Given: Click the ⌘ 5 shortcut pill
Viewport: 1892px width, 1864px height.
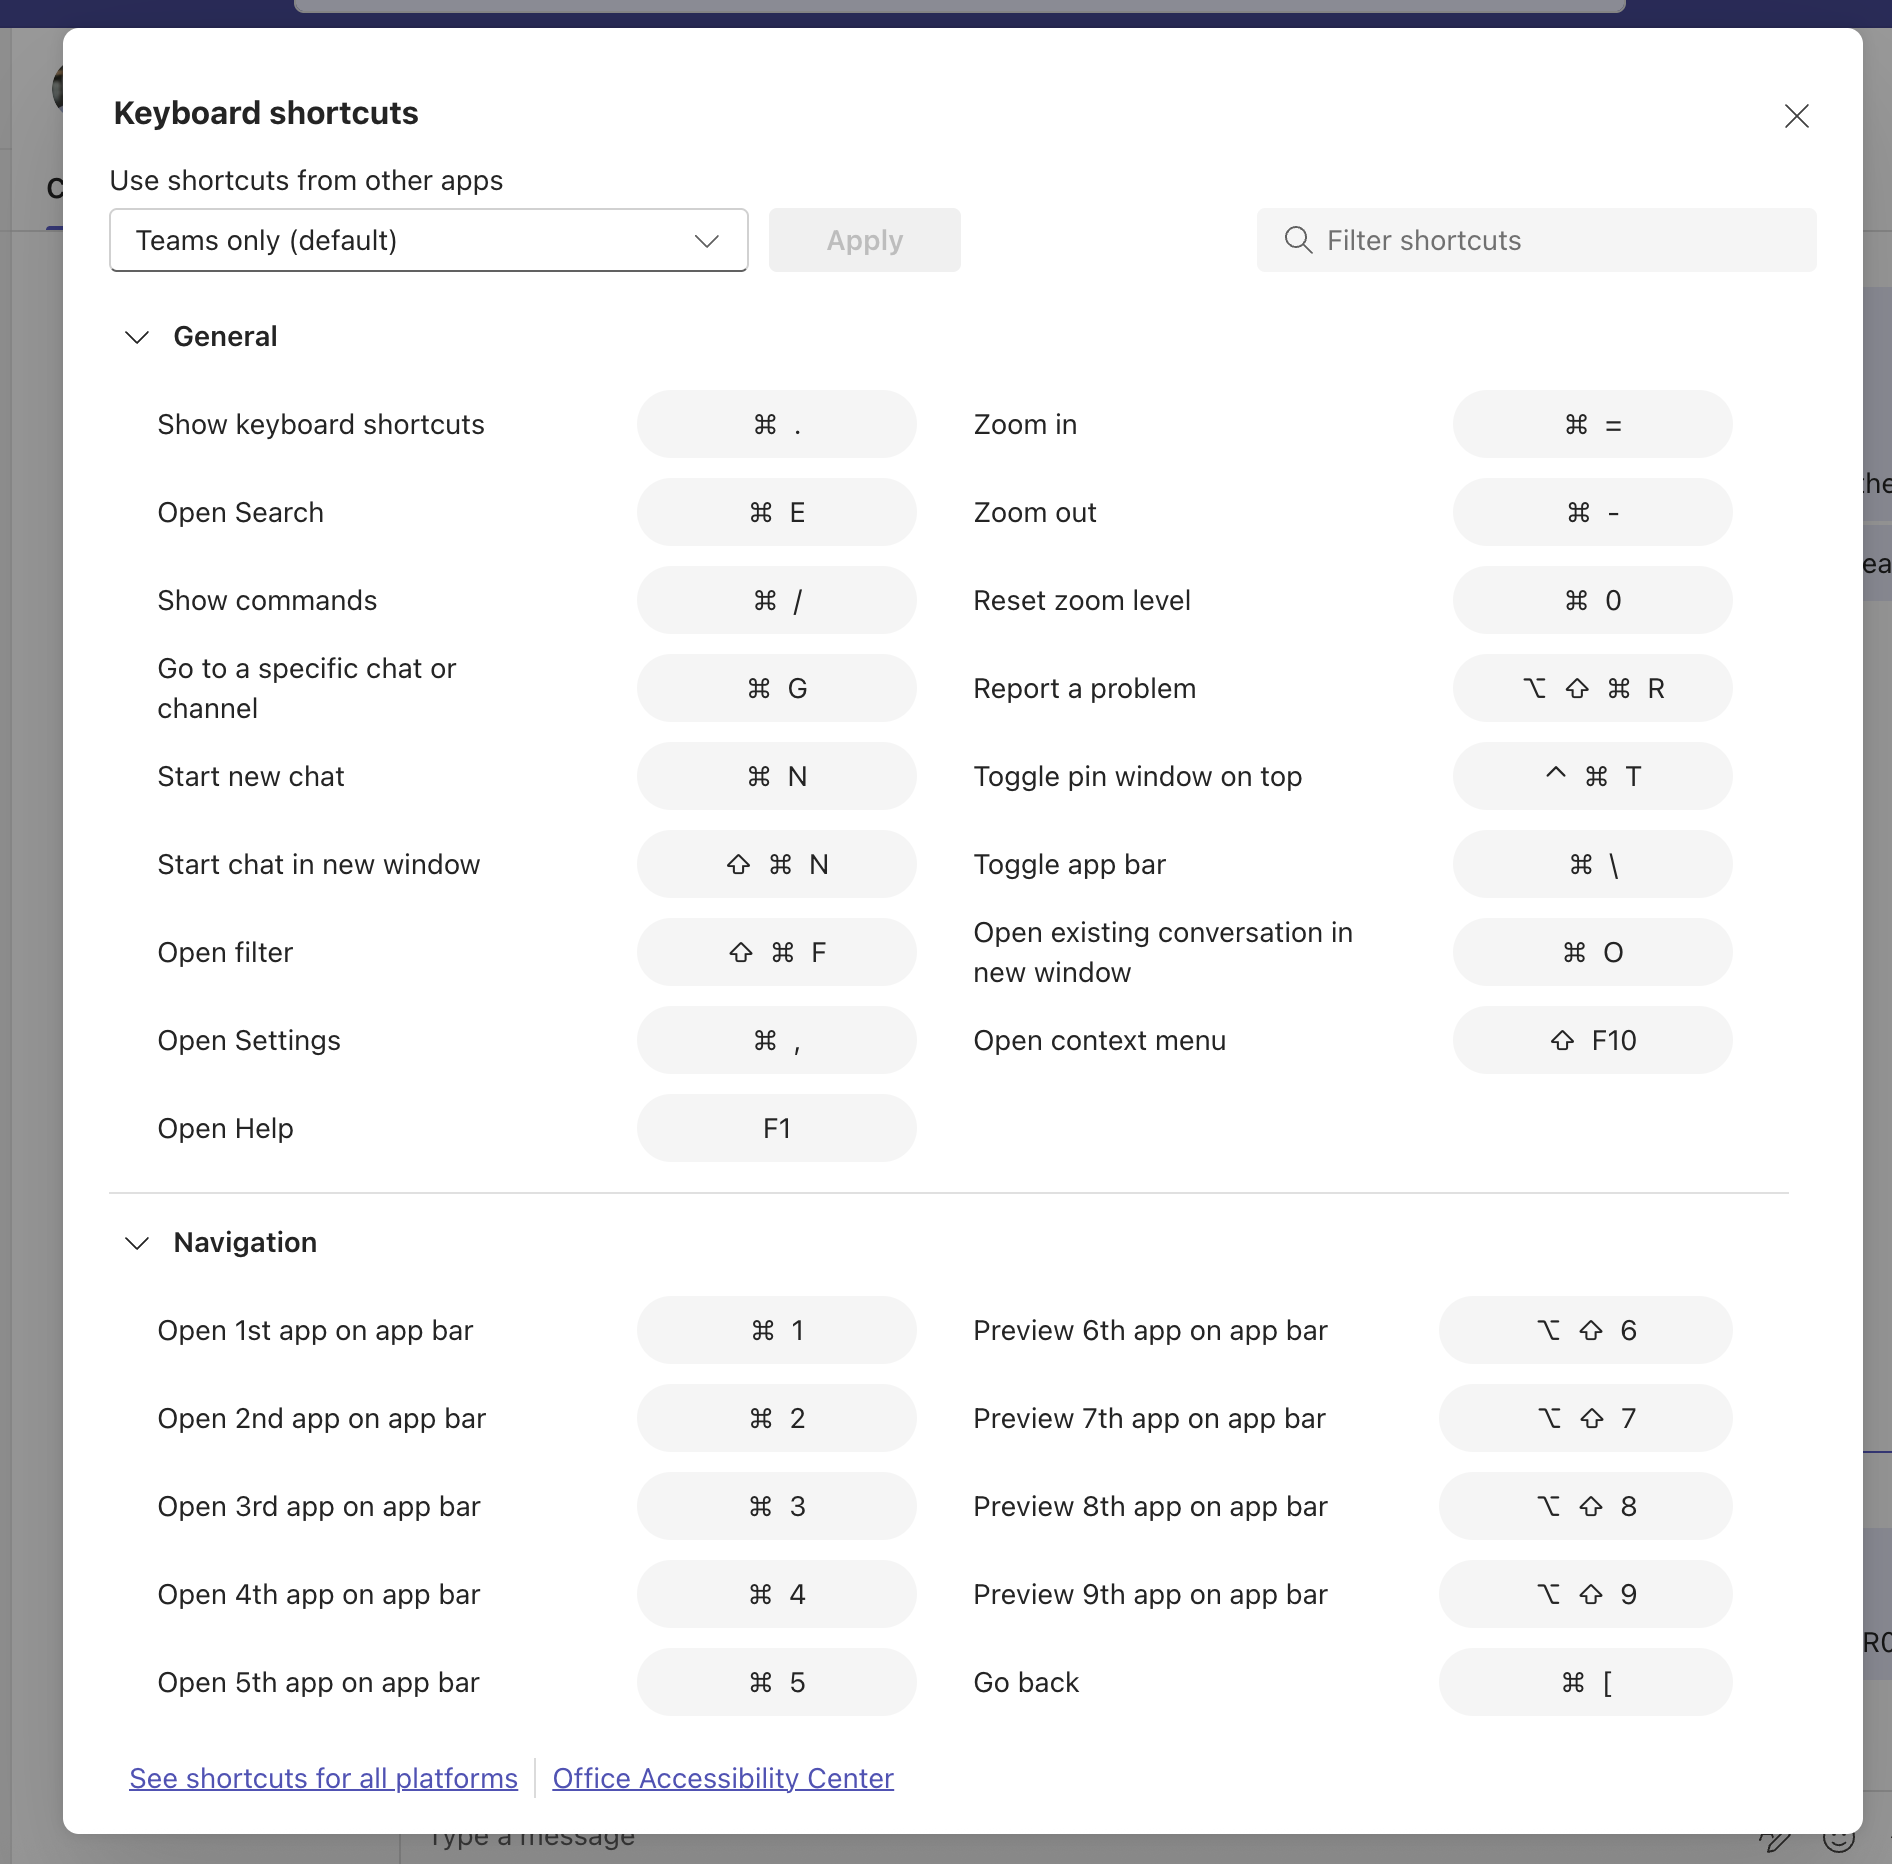Looking at the screenshot, I should (x=776, y=1682).
